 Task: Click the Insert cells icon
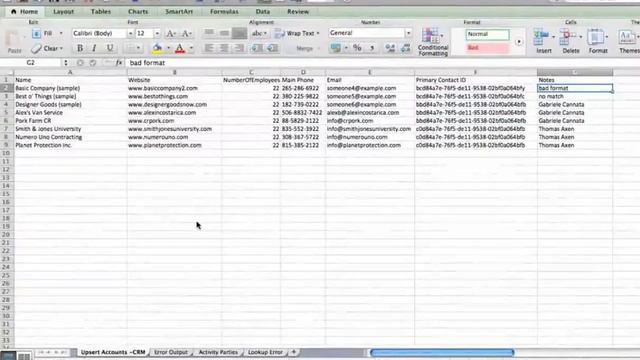[541, 38]
